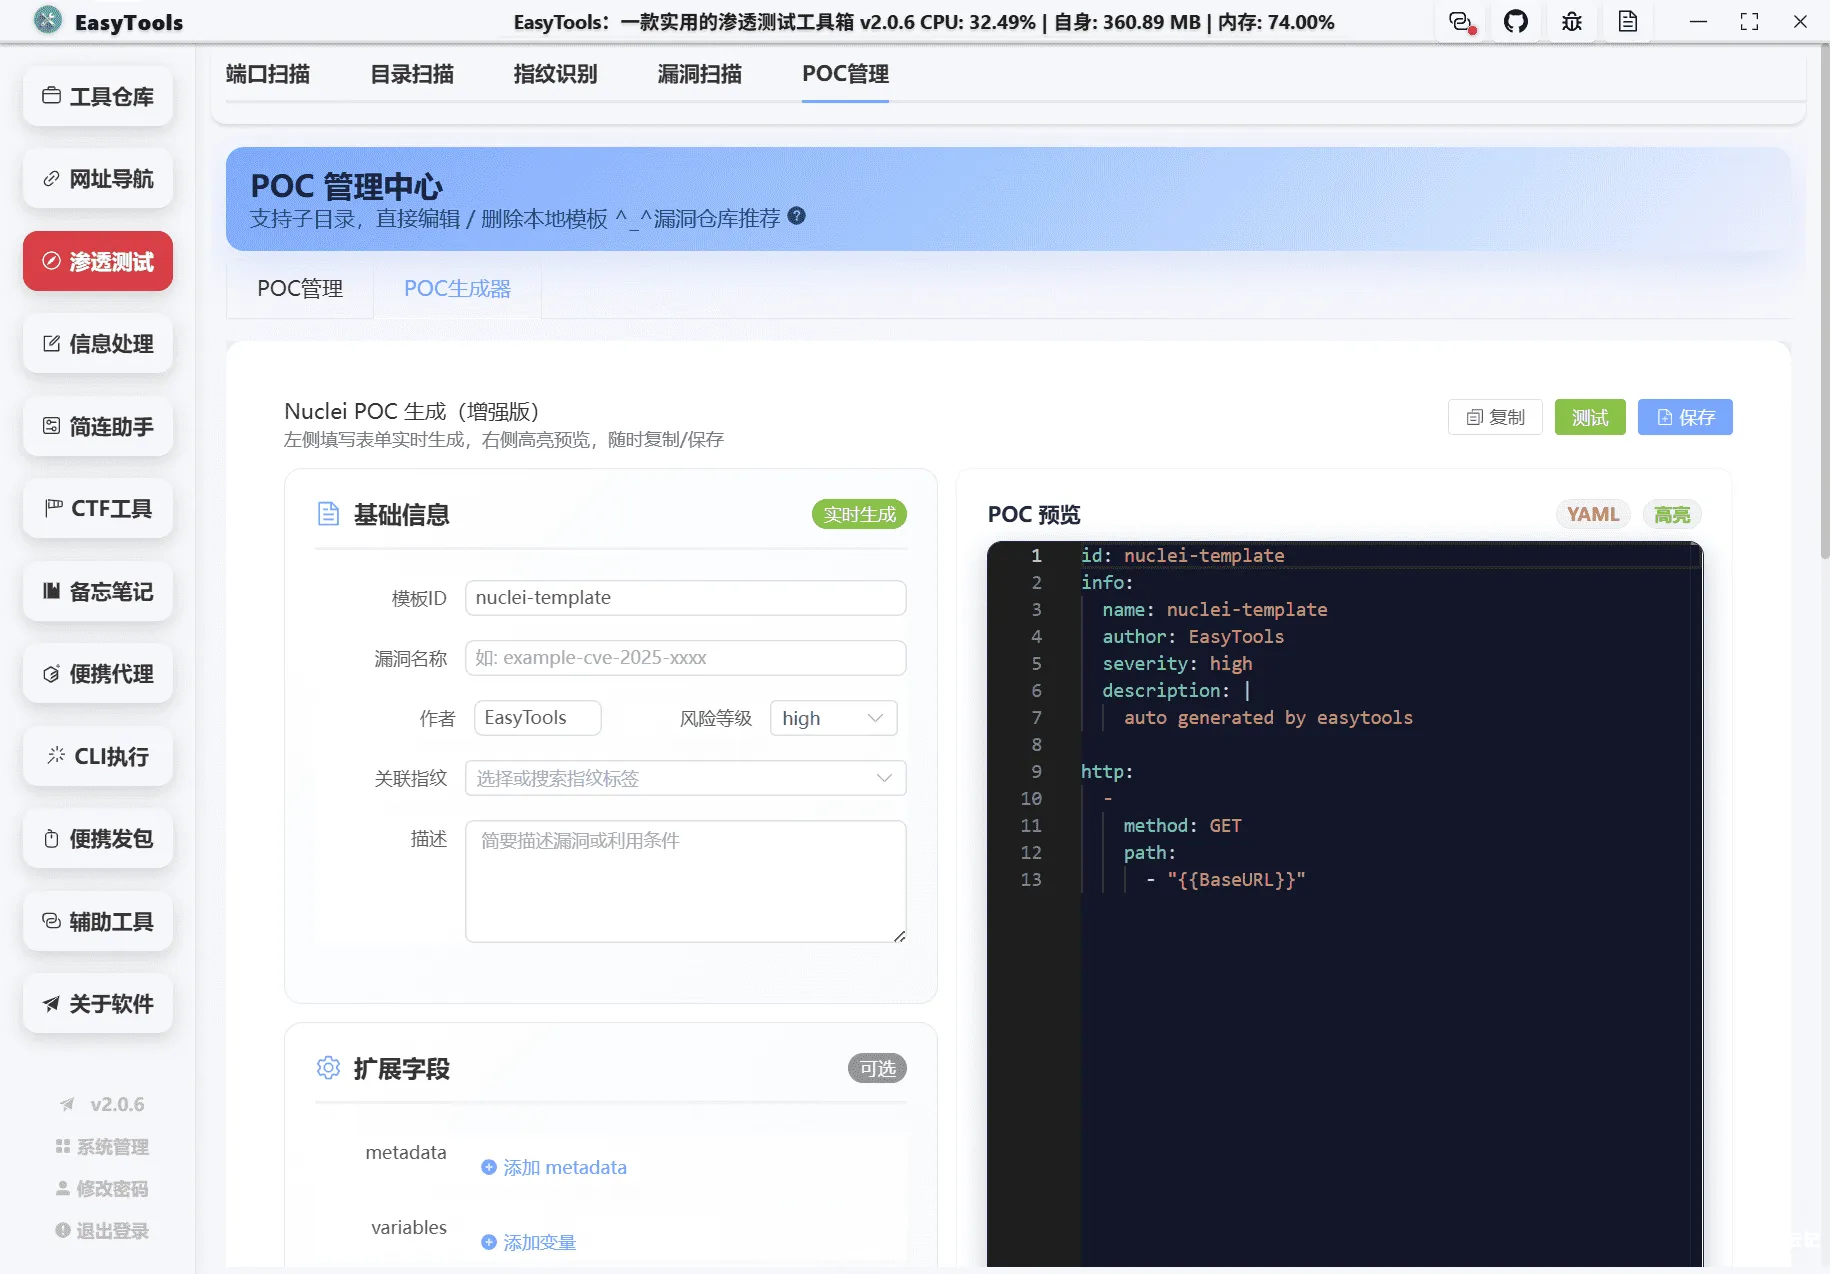Switch to the POC管理 tab
This screenshot has width=1830, height=1274.
click(x=299, y=289)
